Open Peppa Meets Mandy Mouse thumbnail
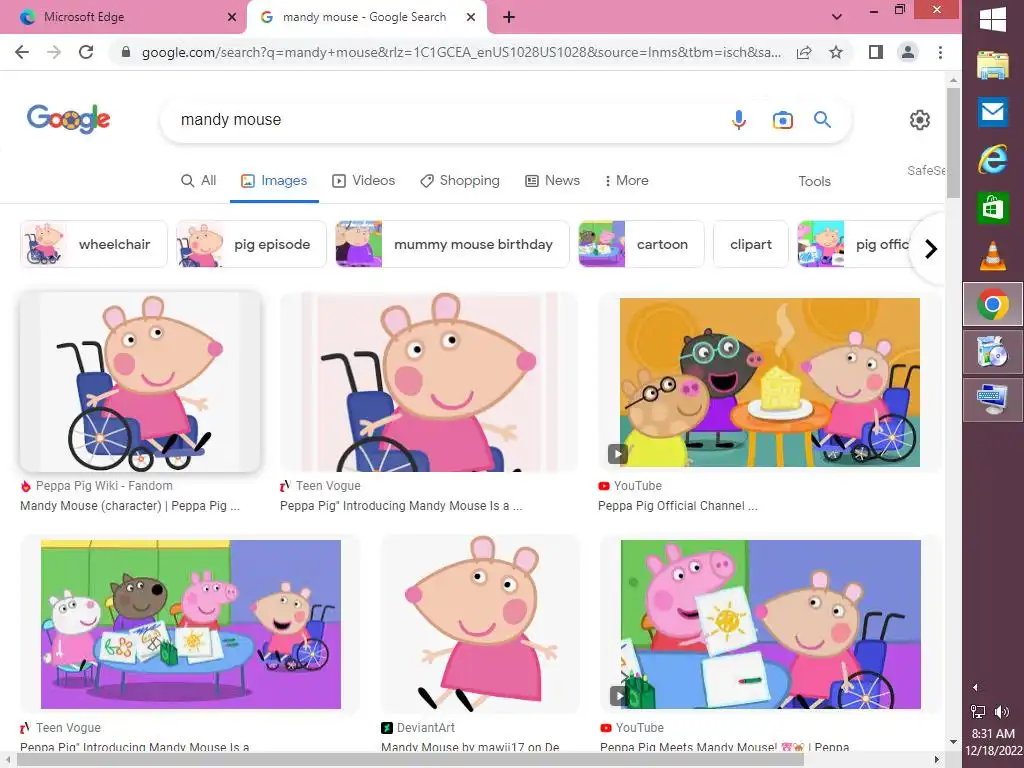The height and width of the screenshot is (768, 1024). pyautogui.click(x=771, y=624)
